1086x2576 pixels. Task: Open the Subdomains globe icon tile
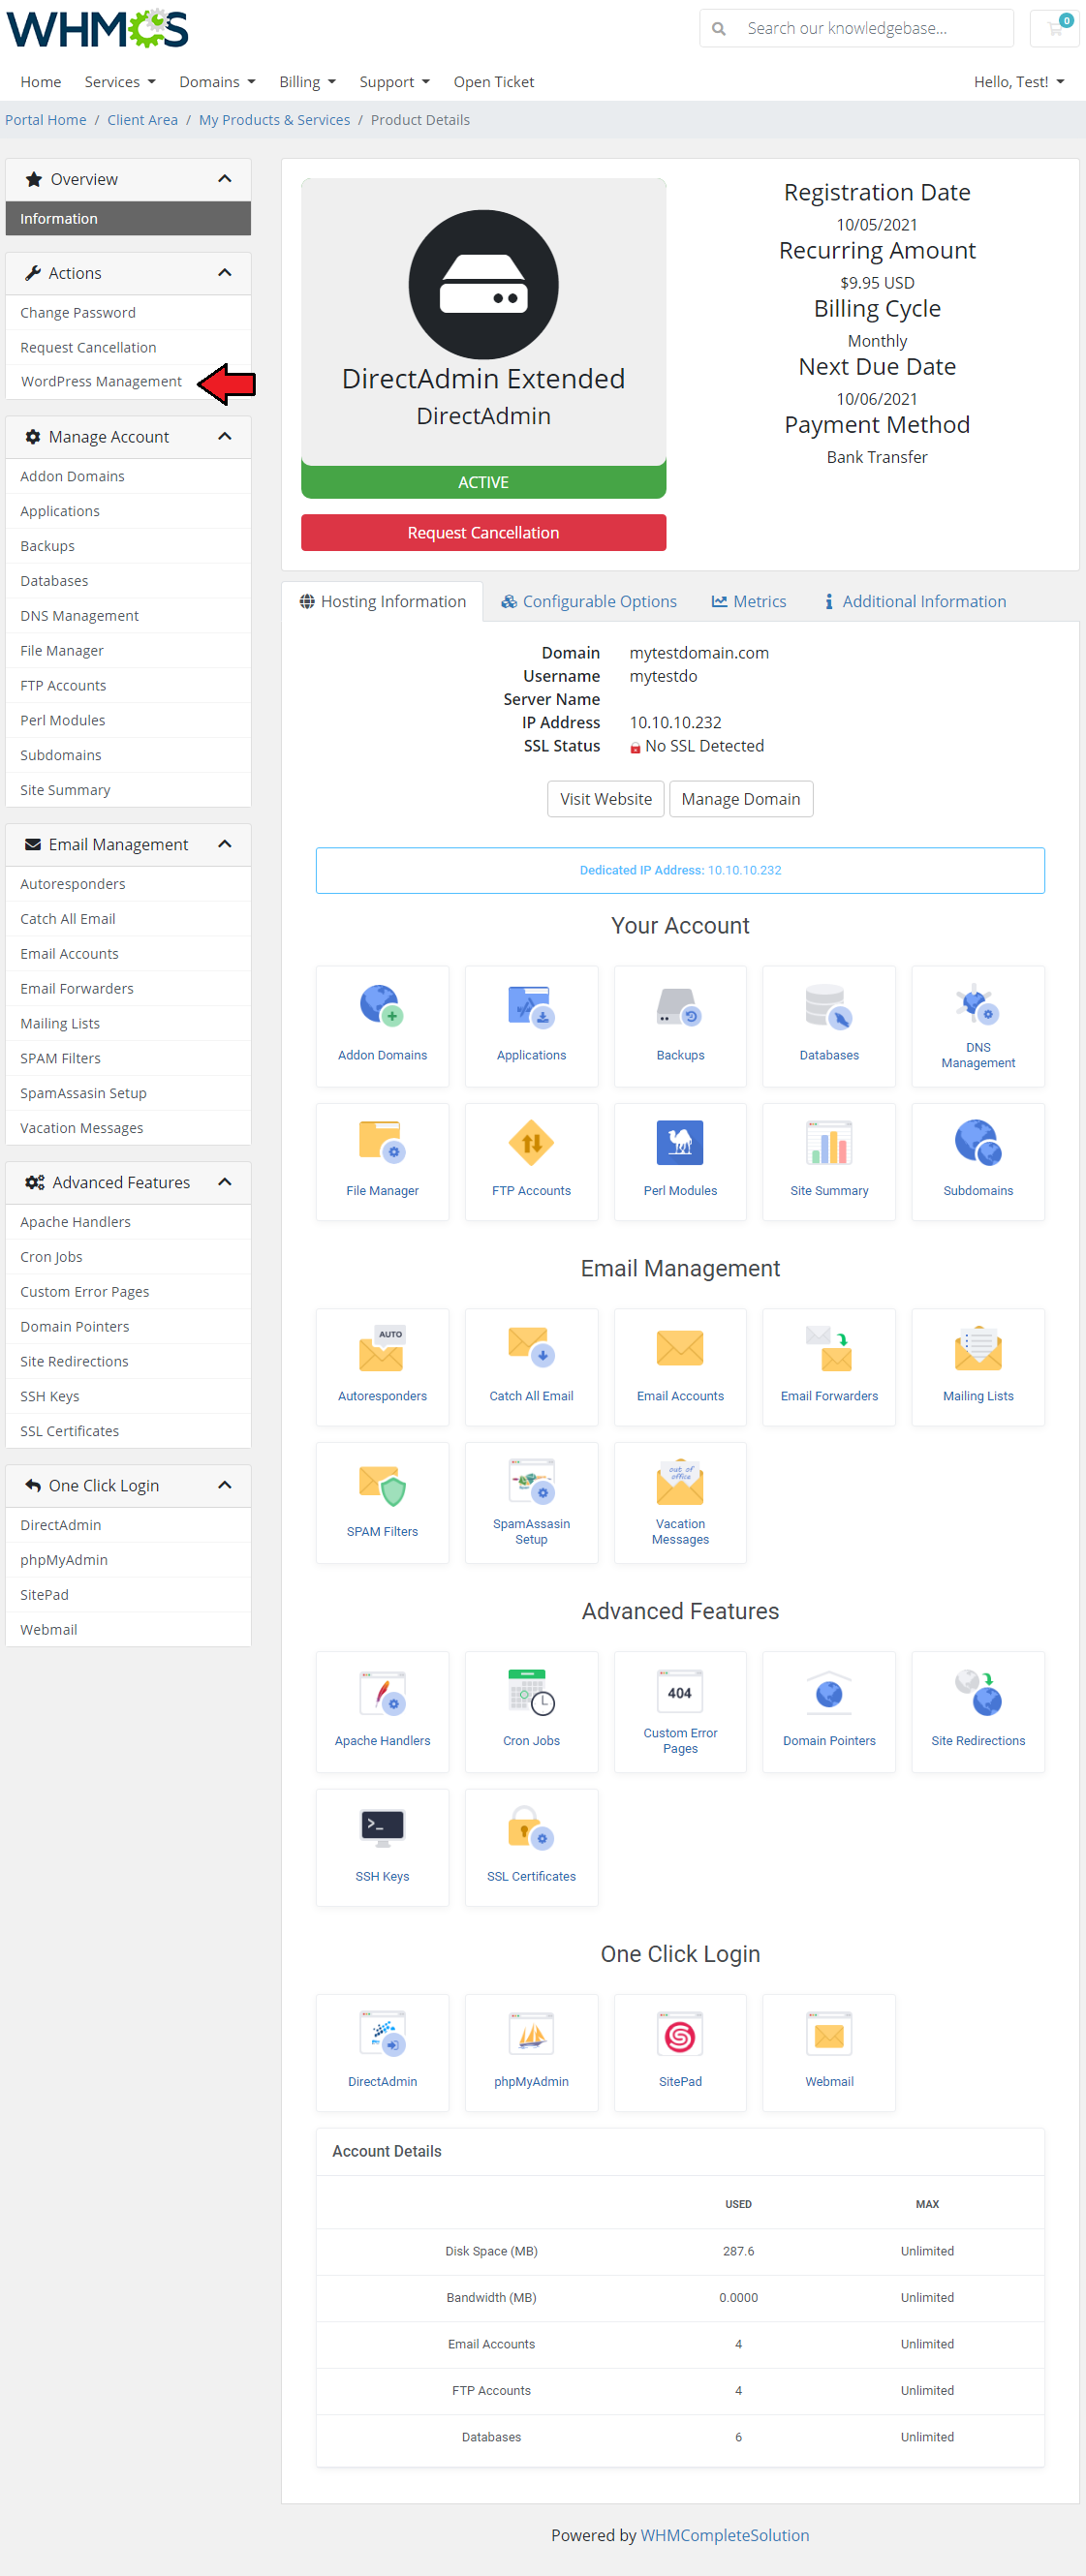[978, 1162]
